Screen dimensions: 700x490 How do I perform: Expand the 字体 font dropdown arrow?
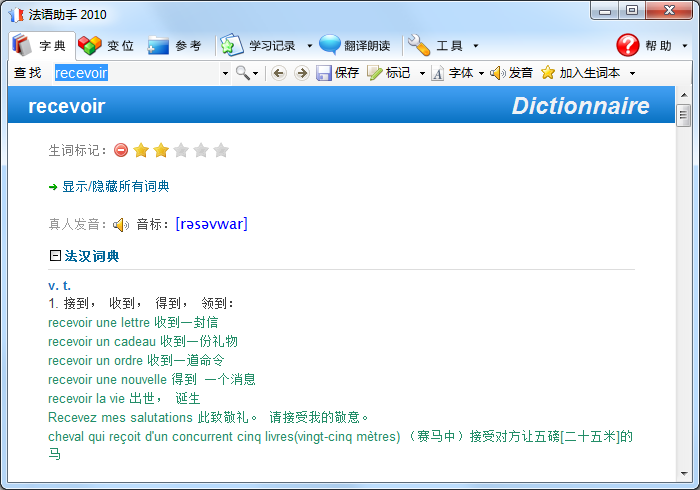481,73
